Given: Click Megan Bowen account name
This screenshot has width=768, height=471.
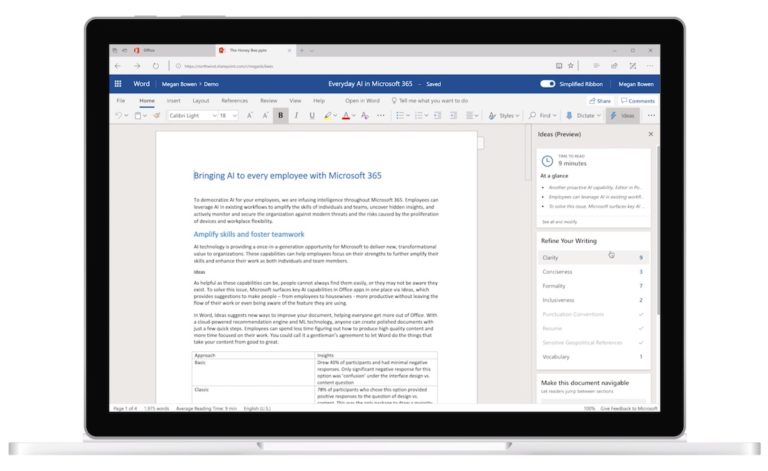Looking at the screenshot, I should click(636, 84).
